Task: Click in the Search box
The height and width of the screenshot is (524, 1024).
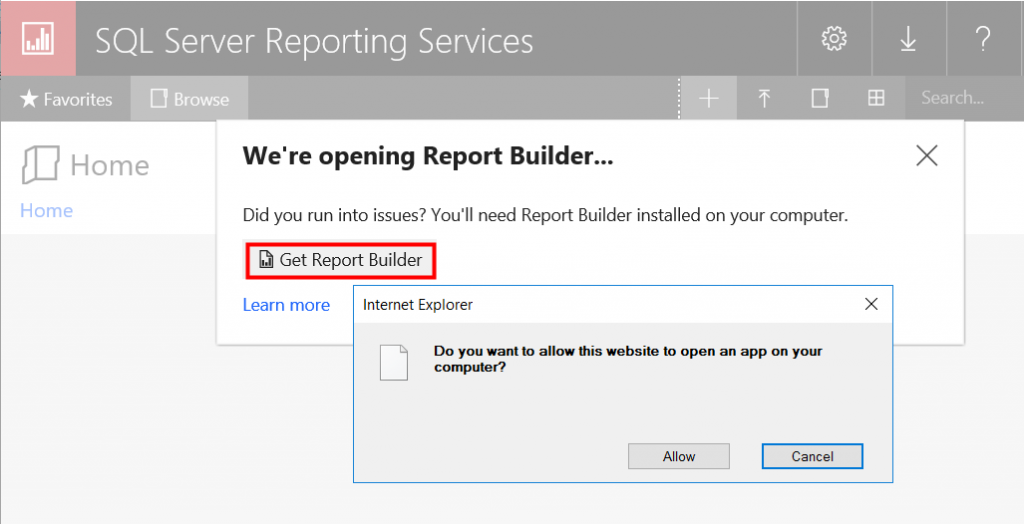Action: pos(964,98)
